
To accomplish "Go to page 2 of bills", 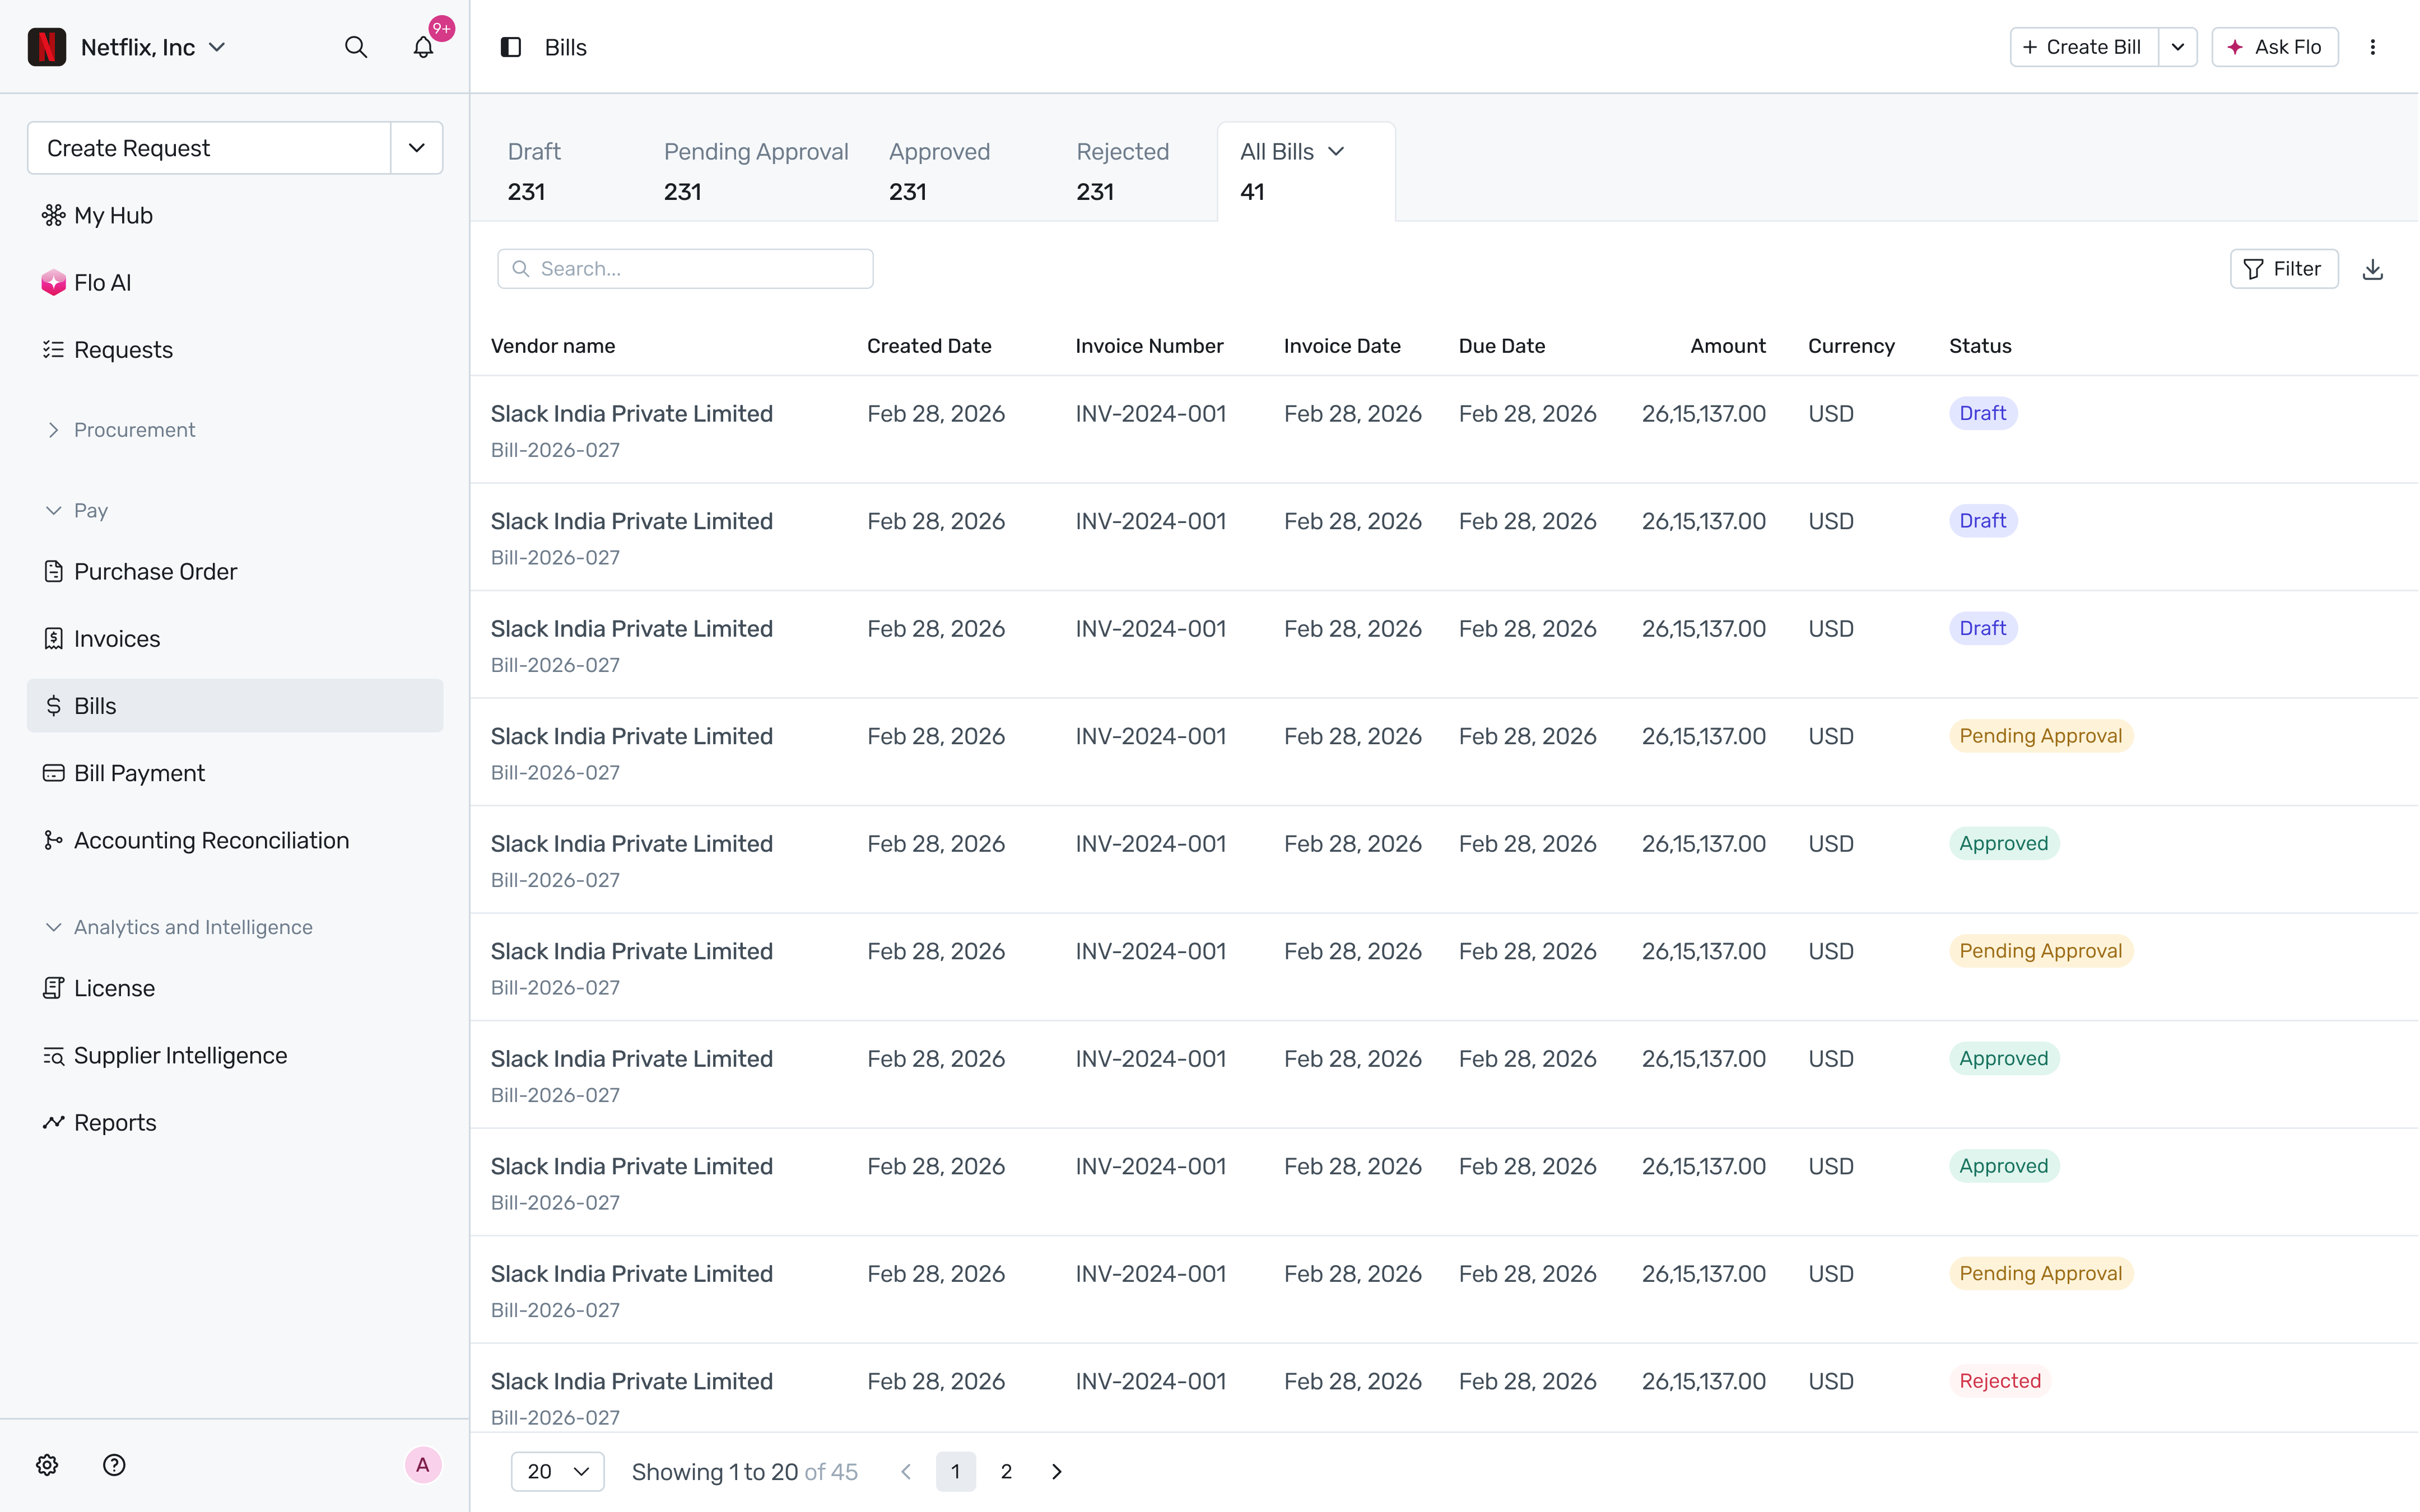I will tap(1006, 1471).
